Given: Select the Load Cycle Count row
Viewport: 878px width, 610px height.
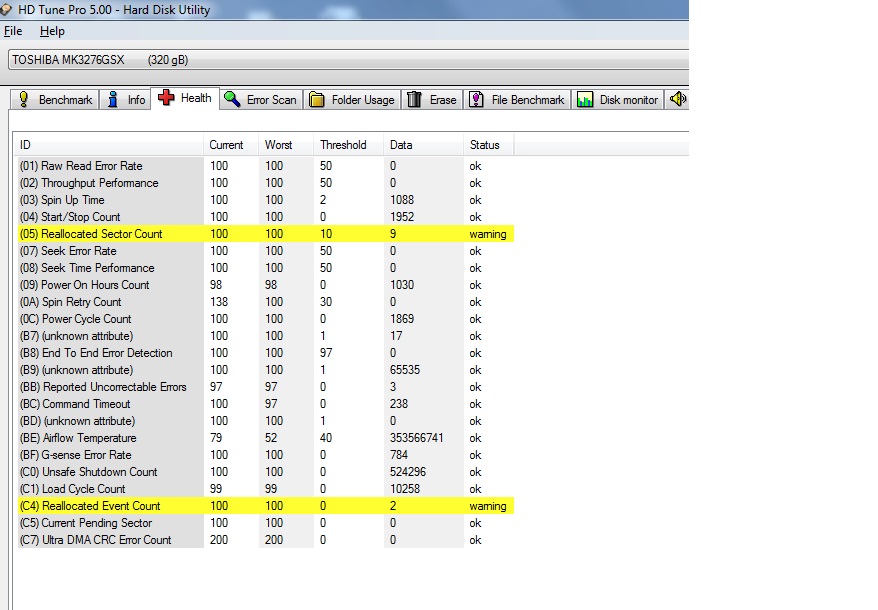Looking at the screenshot, I should click(x=266, y=488).
